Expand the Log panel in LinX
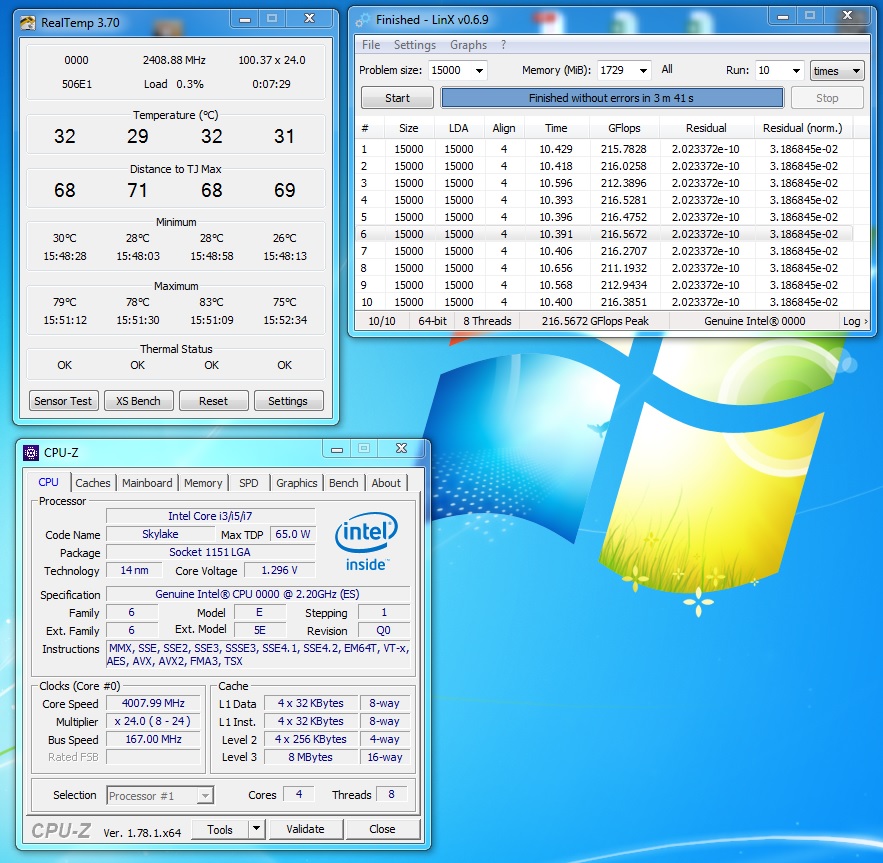Image resolution: width=883 pixels, height=863 pixels. point(855,321)
